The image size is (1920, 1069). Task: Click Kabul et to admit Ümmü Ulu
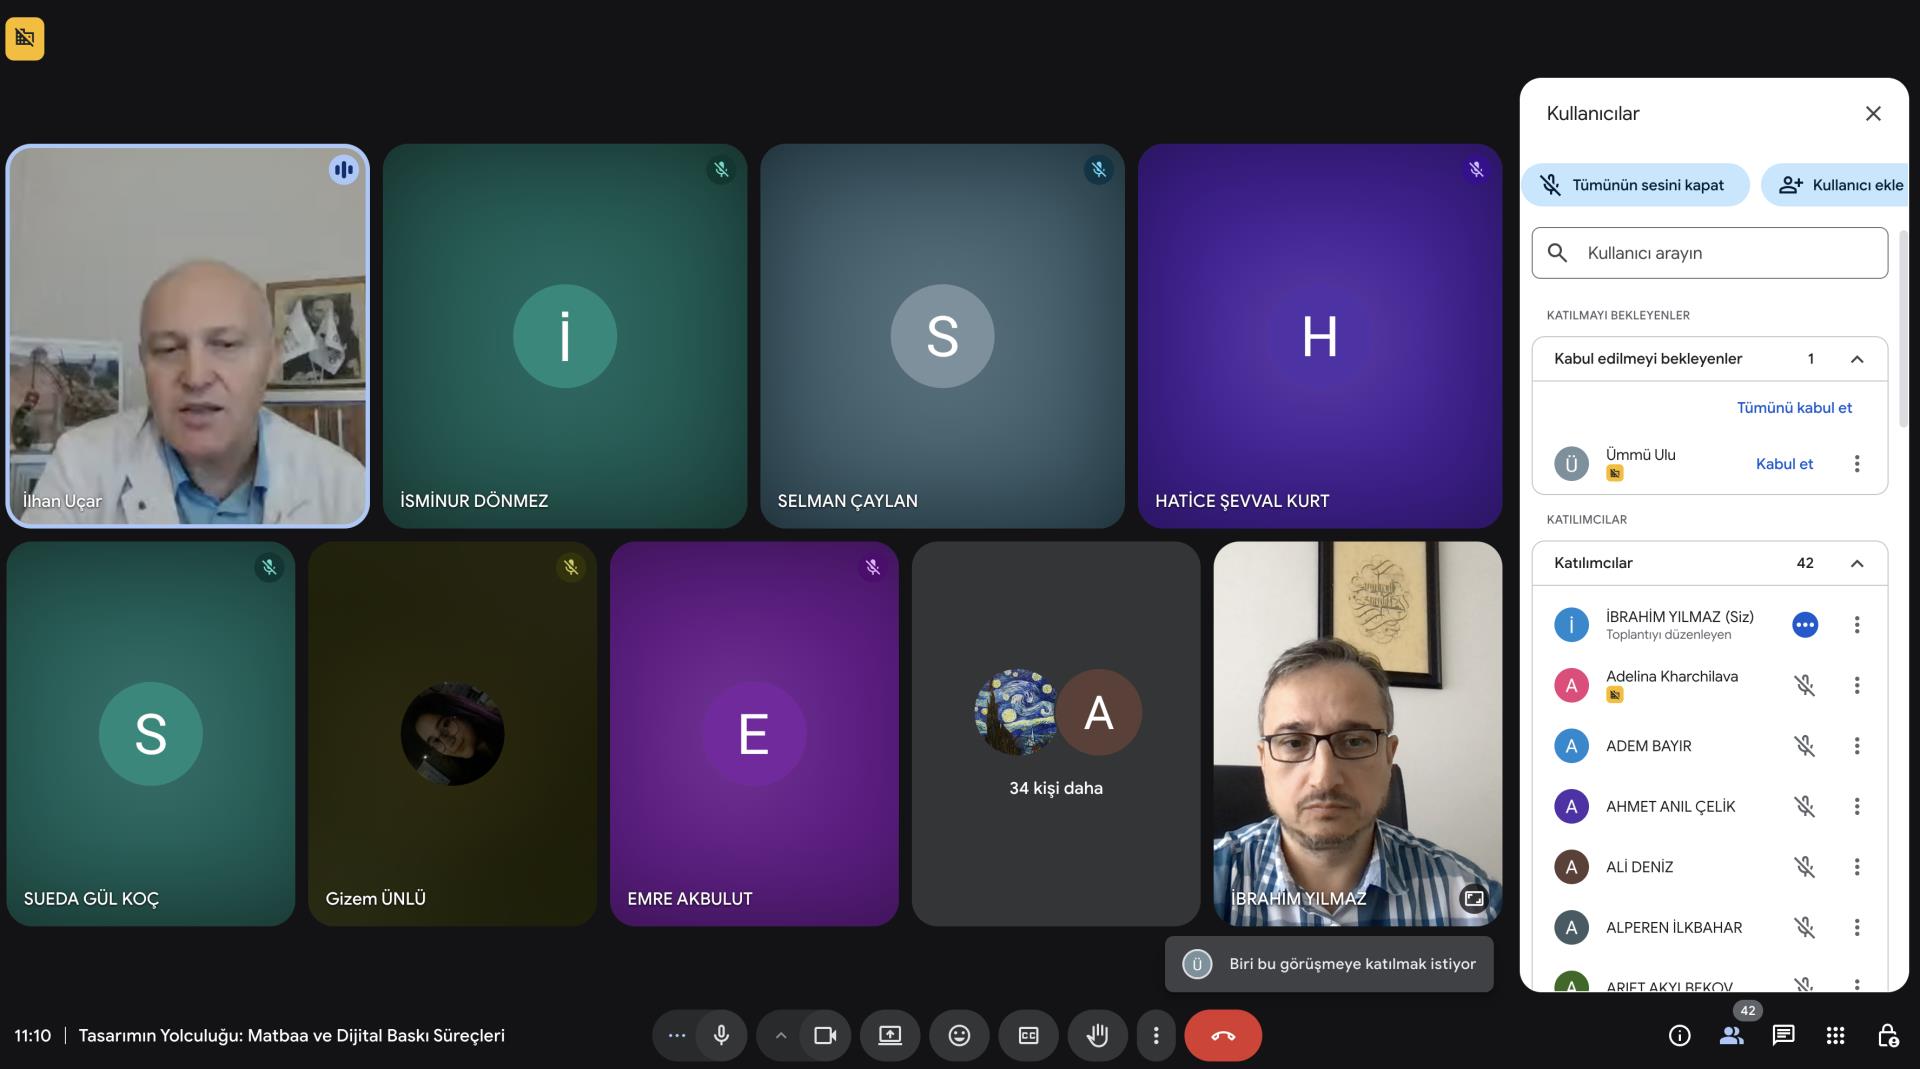(x=1784, y=464)
